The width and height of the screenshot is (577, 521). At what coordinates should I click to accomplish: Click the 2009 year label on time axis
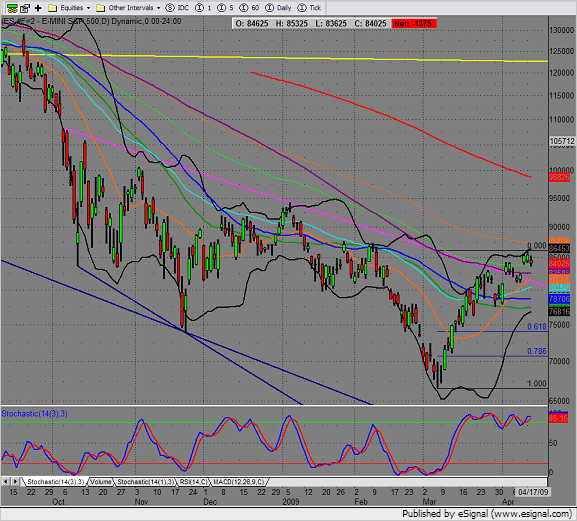[x=291, y=502]
